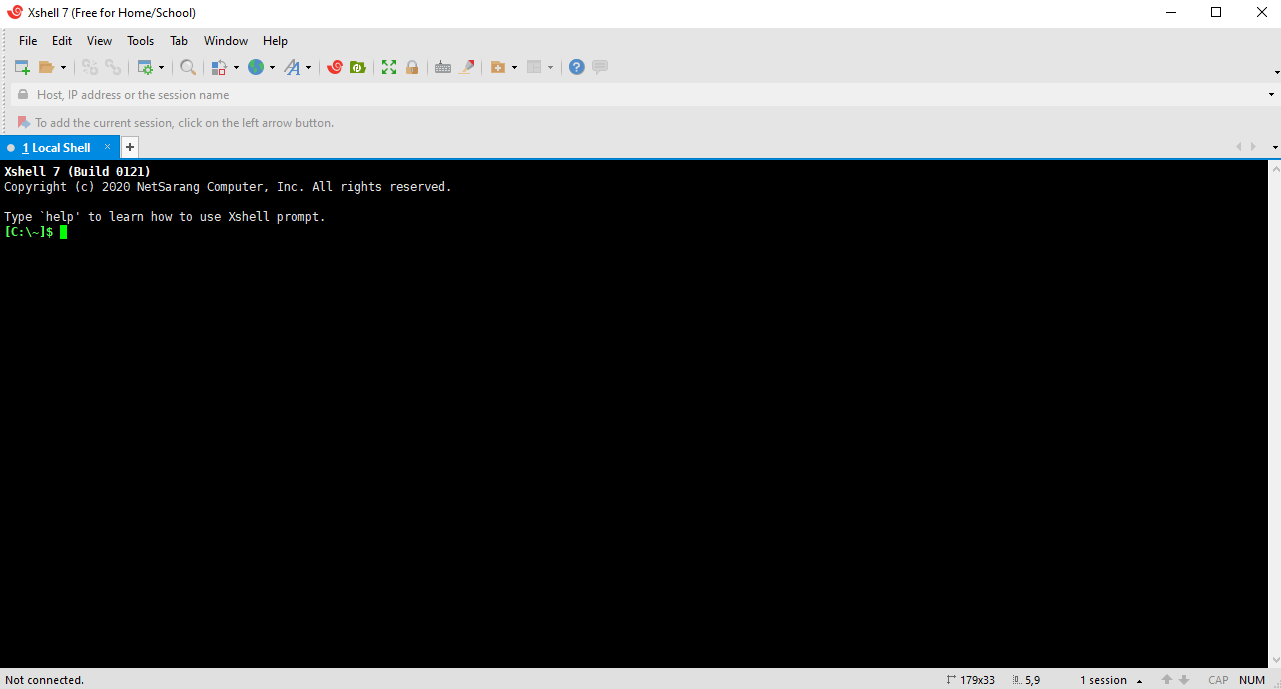The height and width of the screenshot is (689, 1281).
Task: Expand the Color scheme dropdown arrow
Action: coord(236,67)
